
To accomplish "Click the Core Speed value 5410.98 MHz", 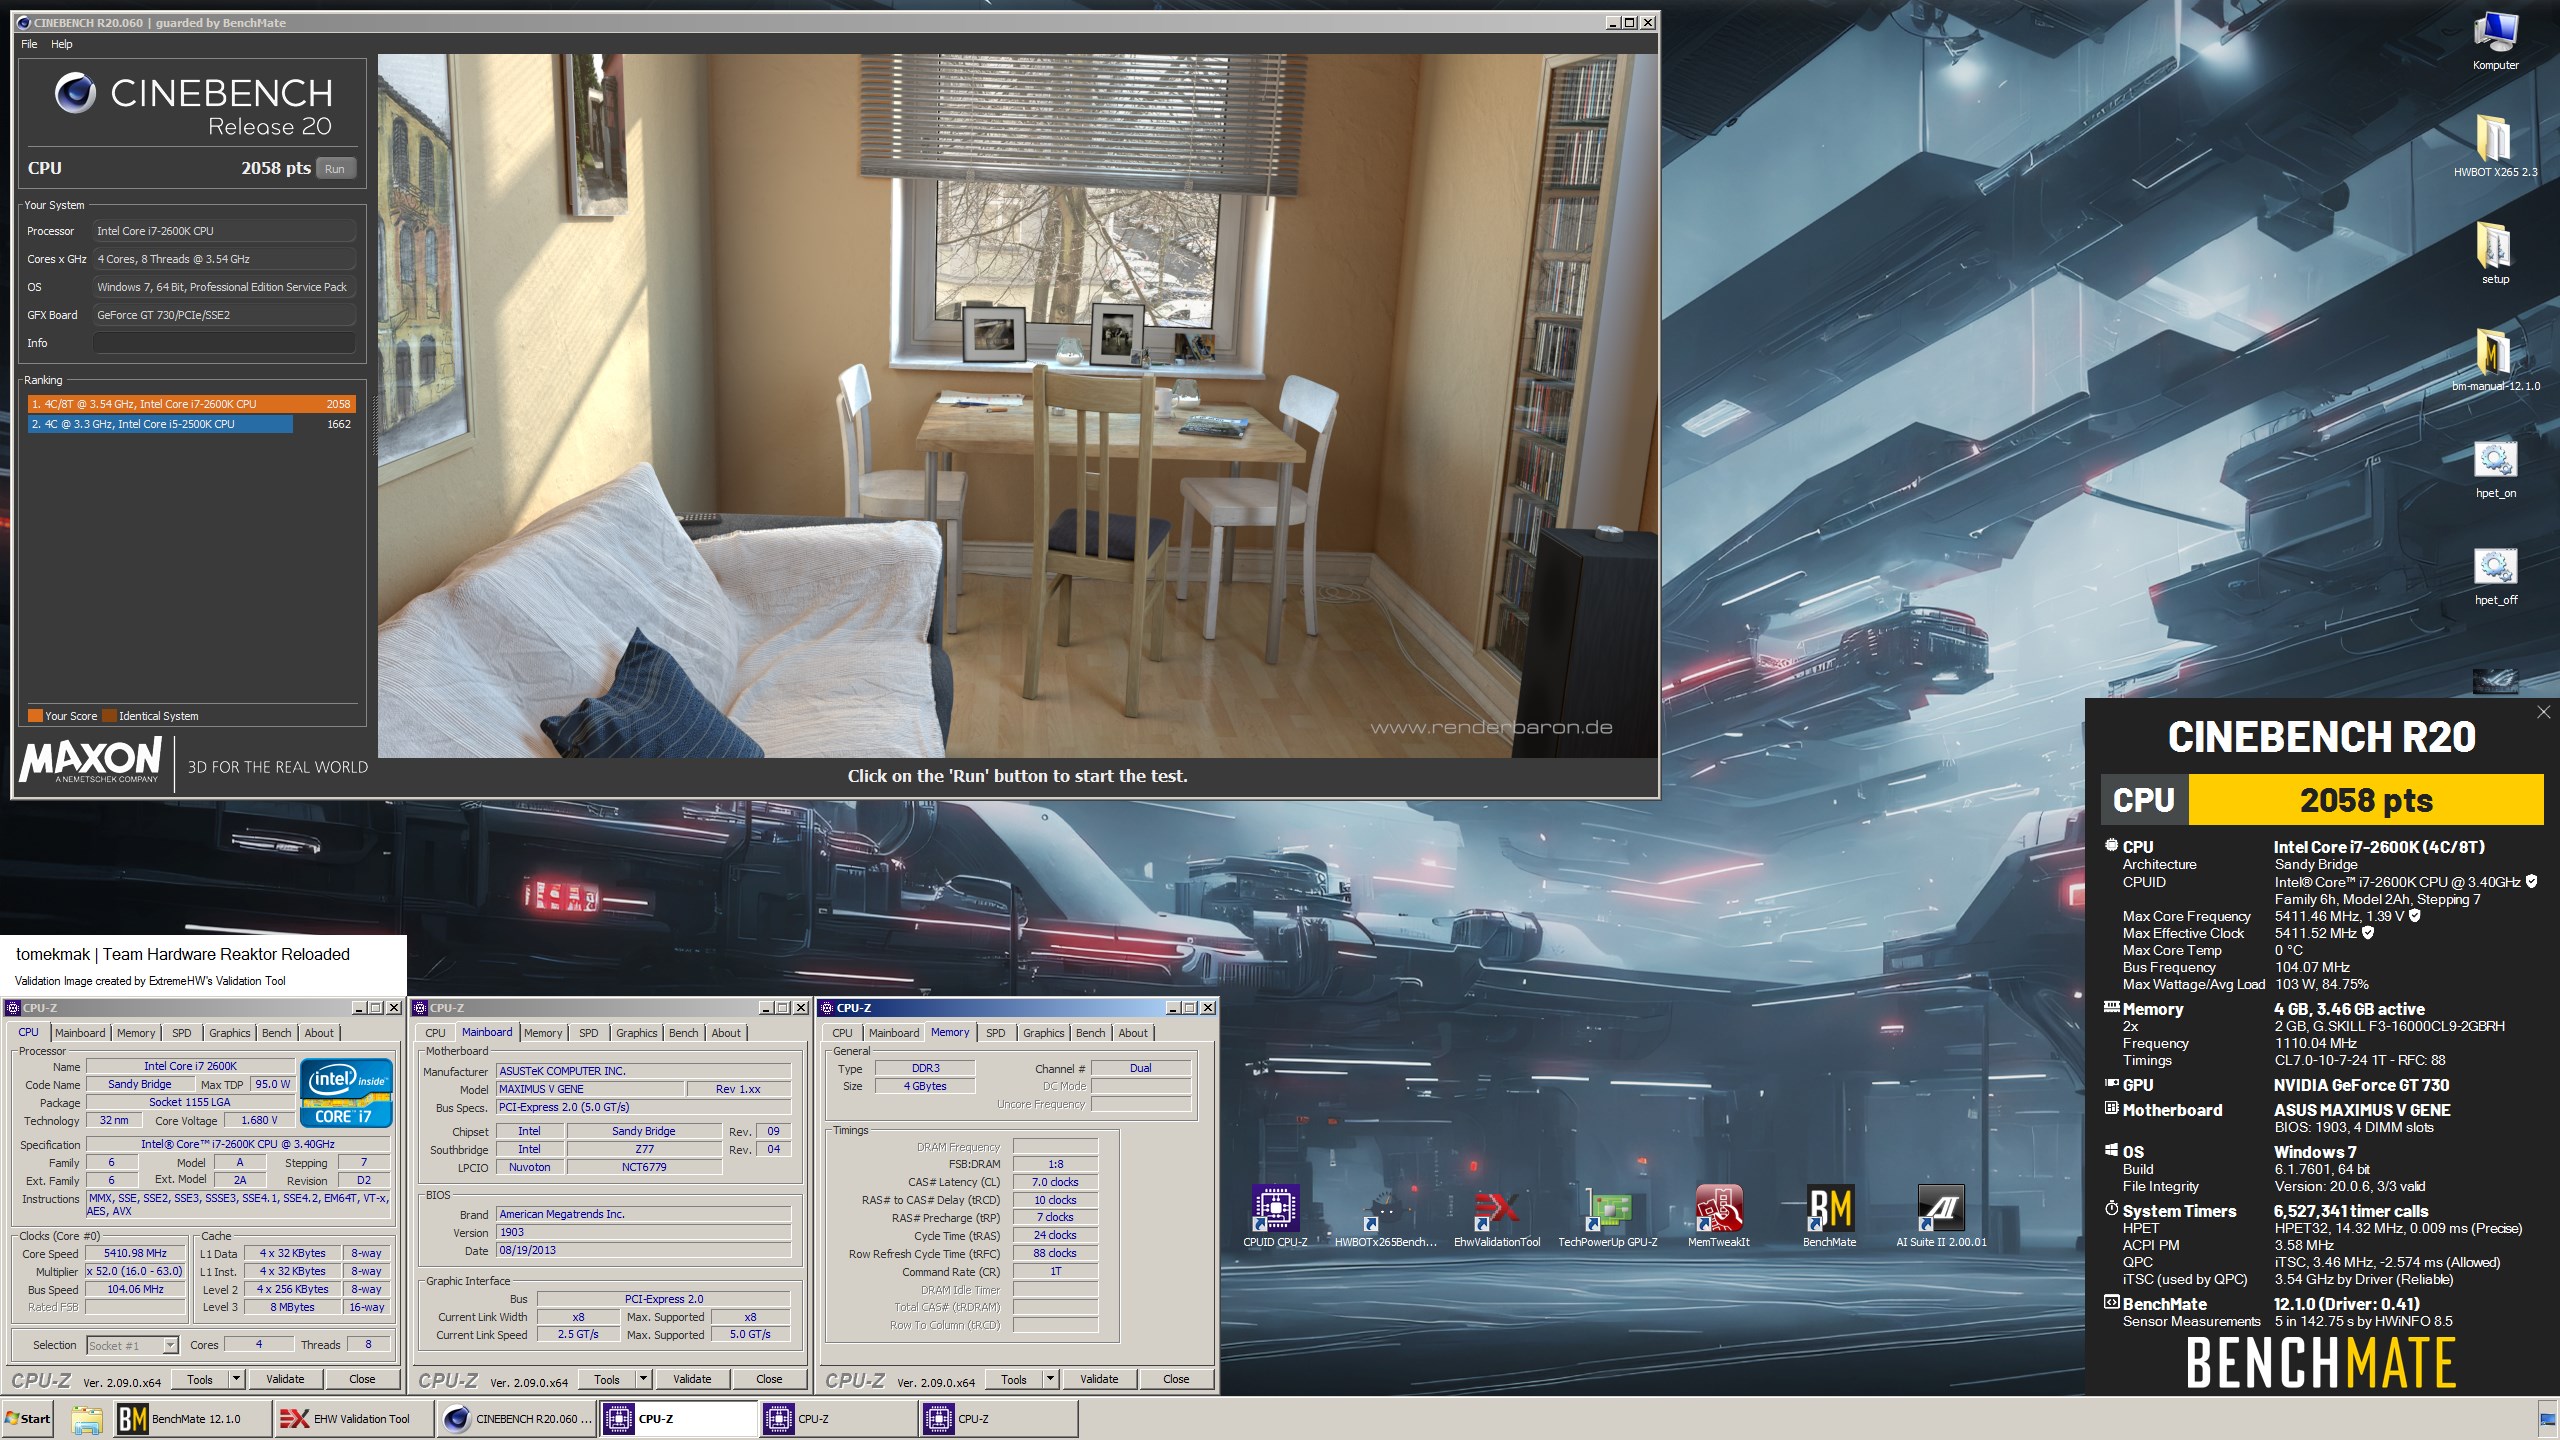I will (x=136, y=1253).
